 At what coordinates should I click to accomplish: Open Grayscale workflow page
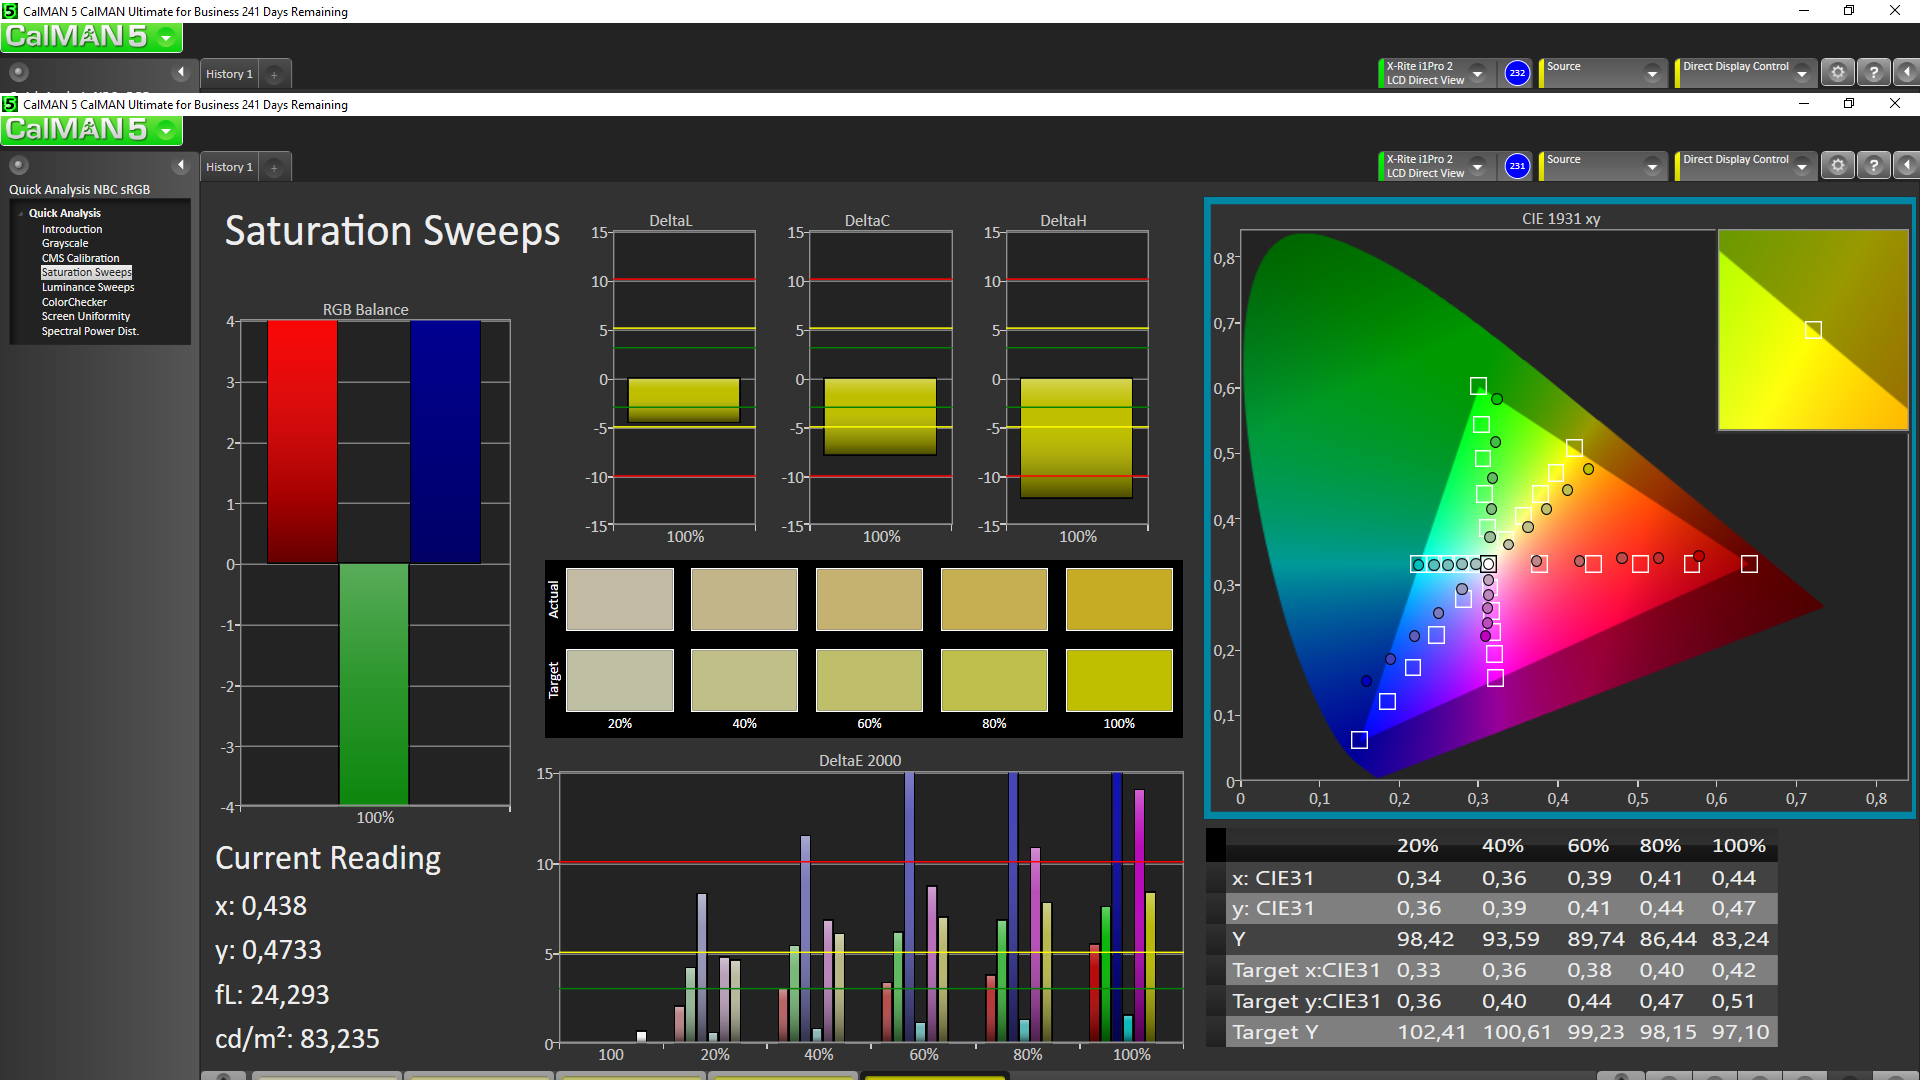click(x=65, y=243)
